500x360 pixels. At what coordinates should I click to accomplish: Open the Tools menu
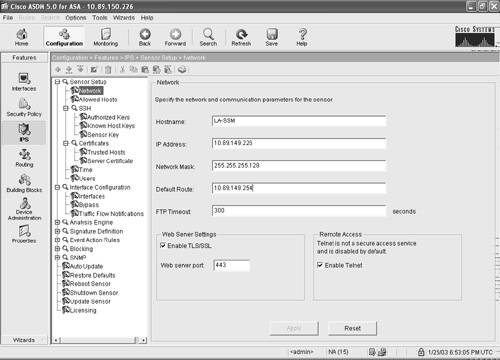tap(100, 18)
